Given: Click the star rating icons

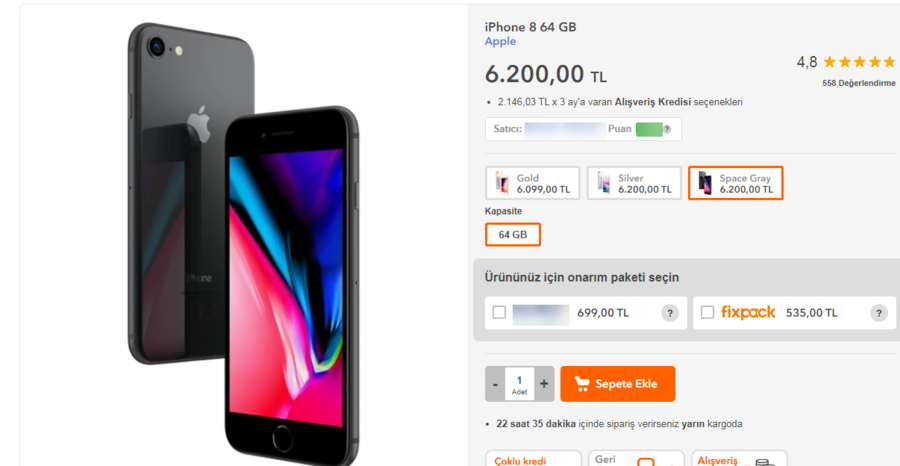Looking at the screenshot, I should tap(858, 62).
